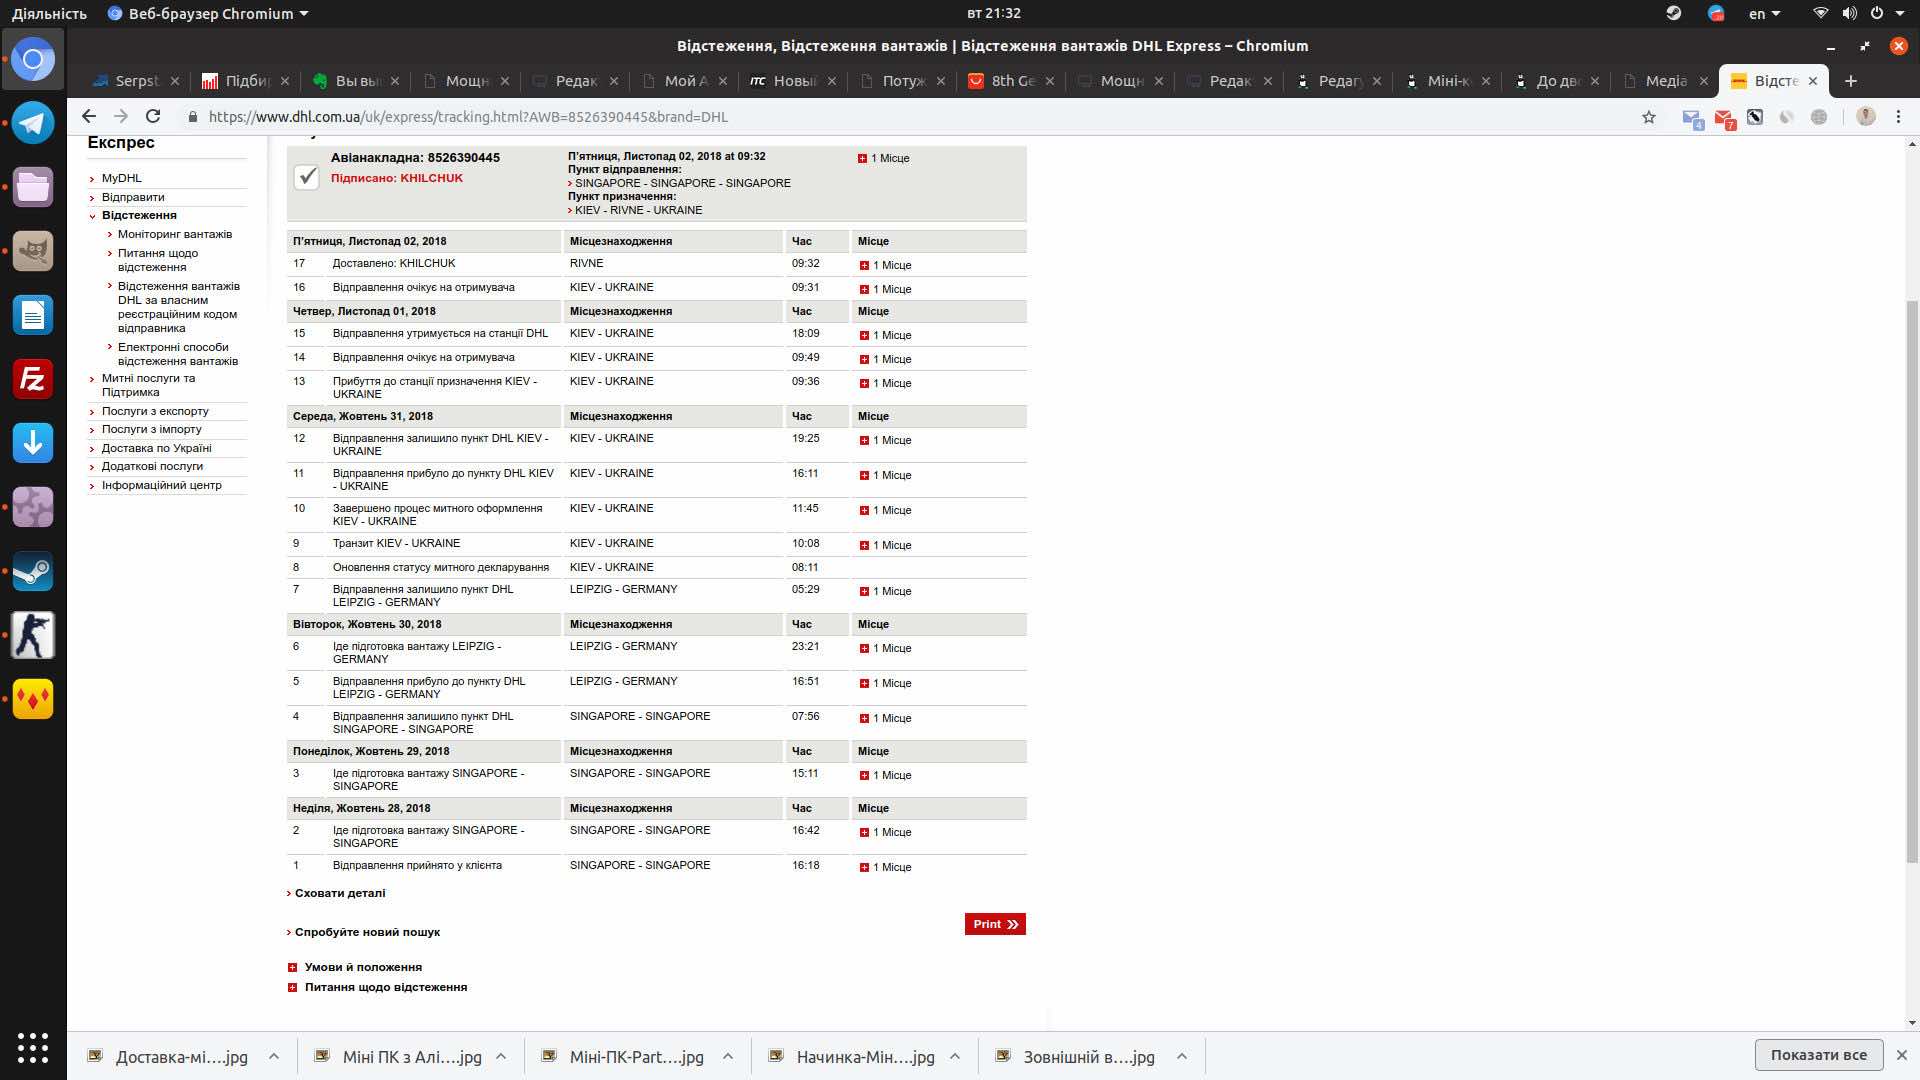Open the system power menu

click(x=1886, y=13)
